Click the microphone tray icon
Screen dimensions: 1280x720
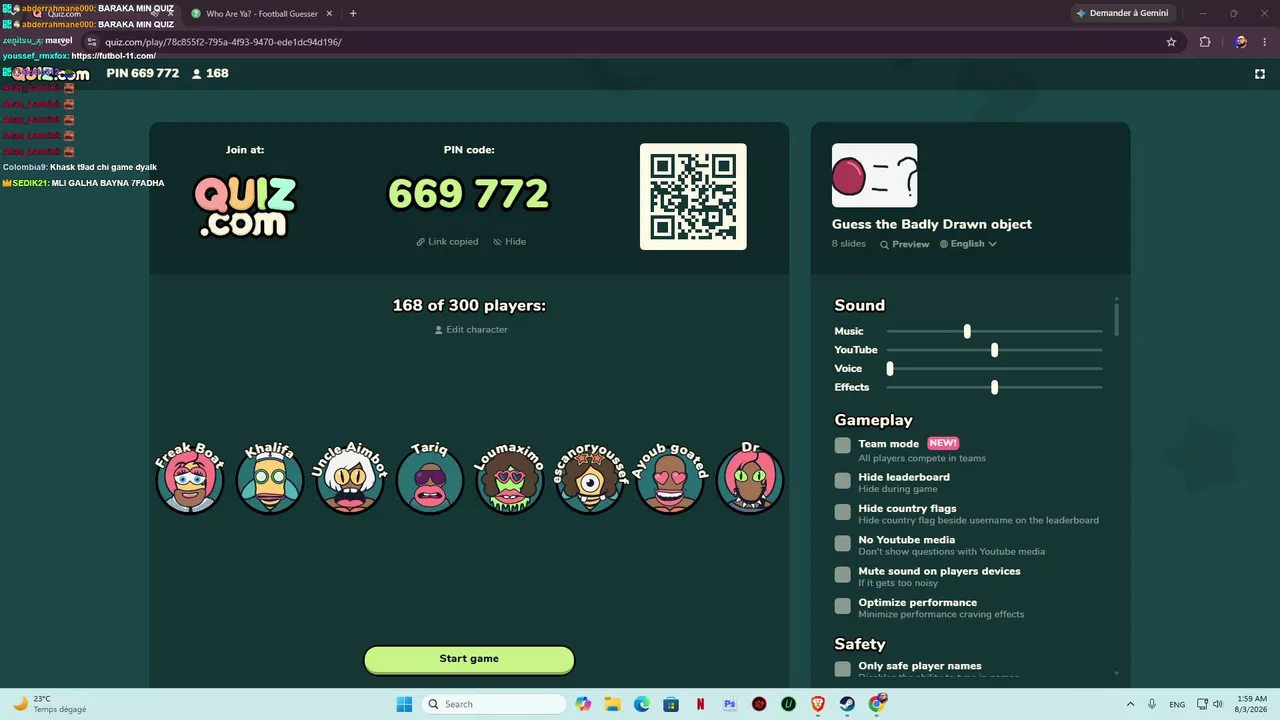pos(1152,704)
